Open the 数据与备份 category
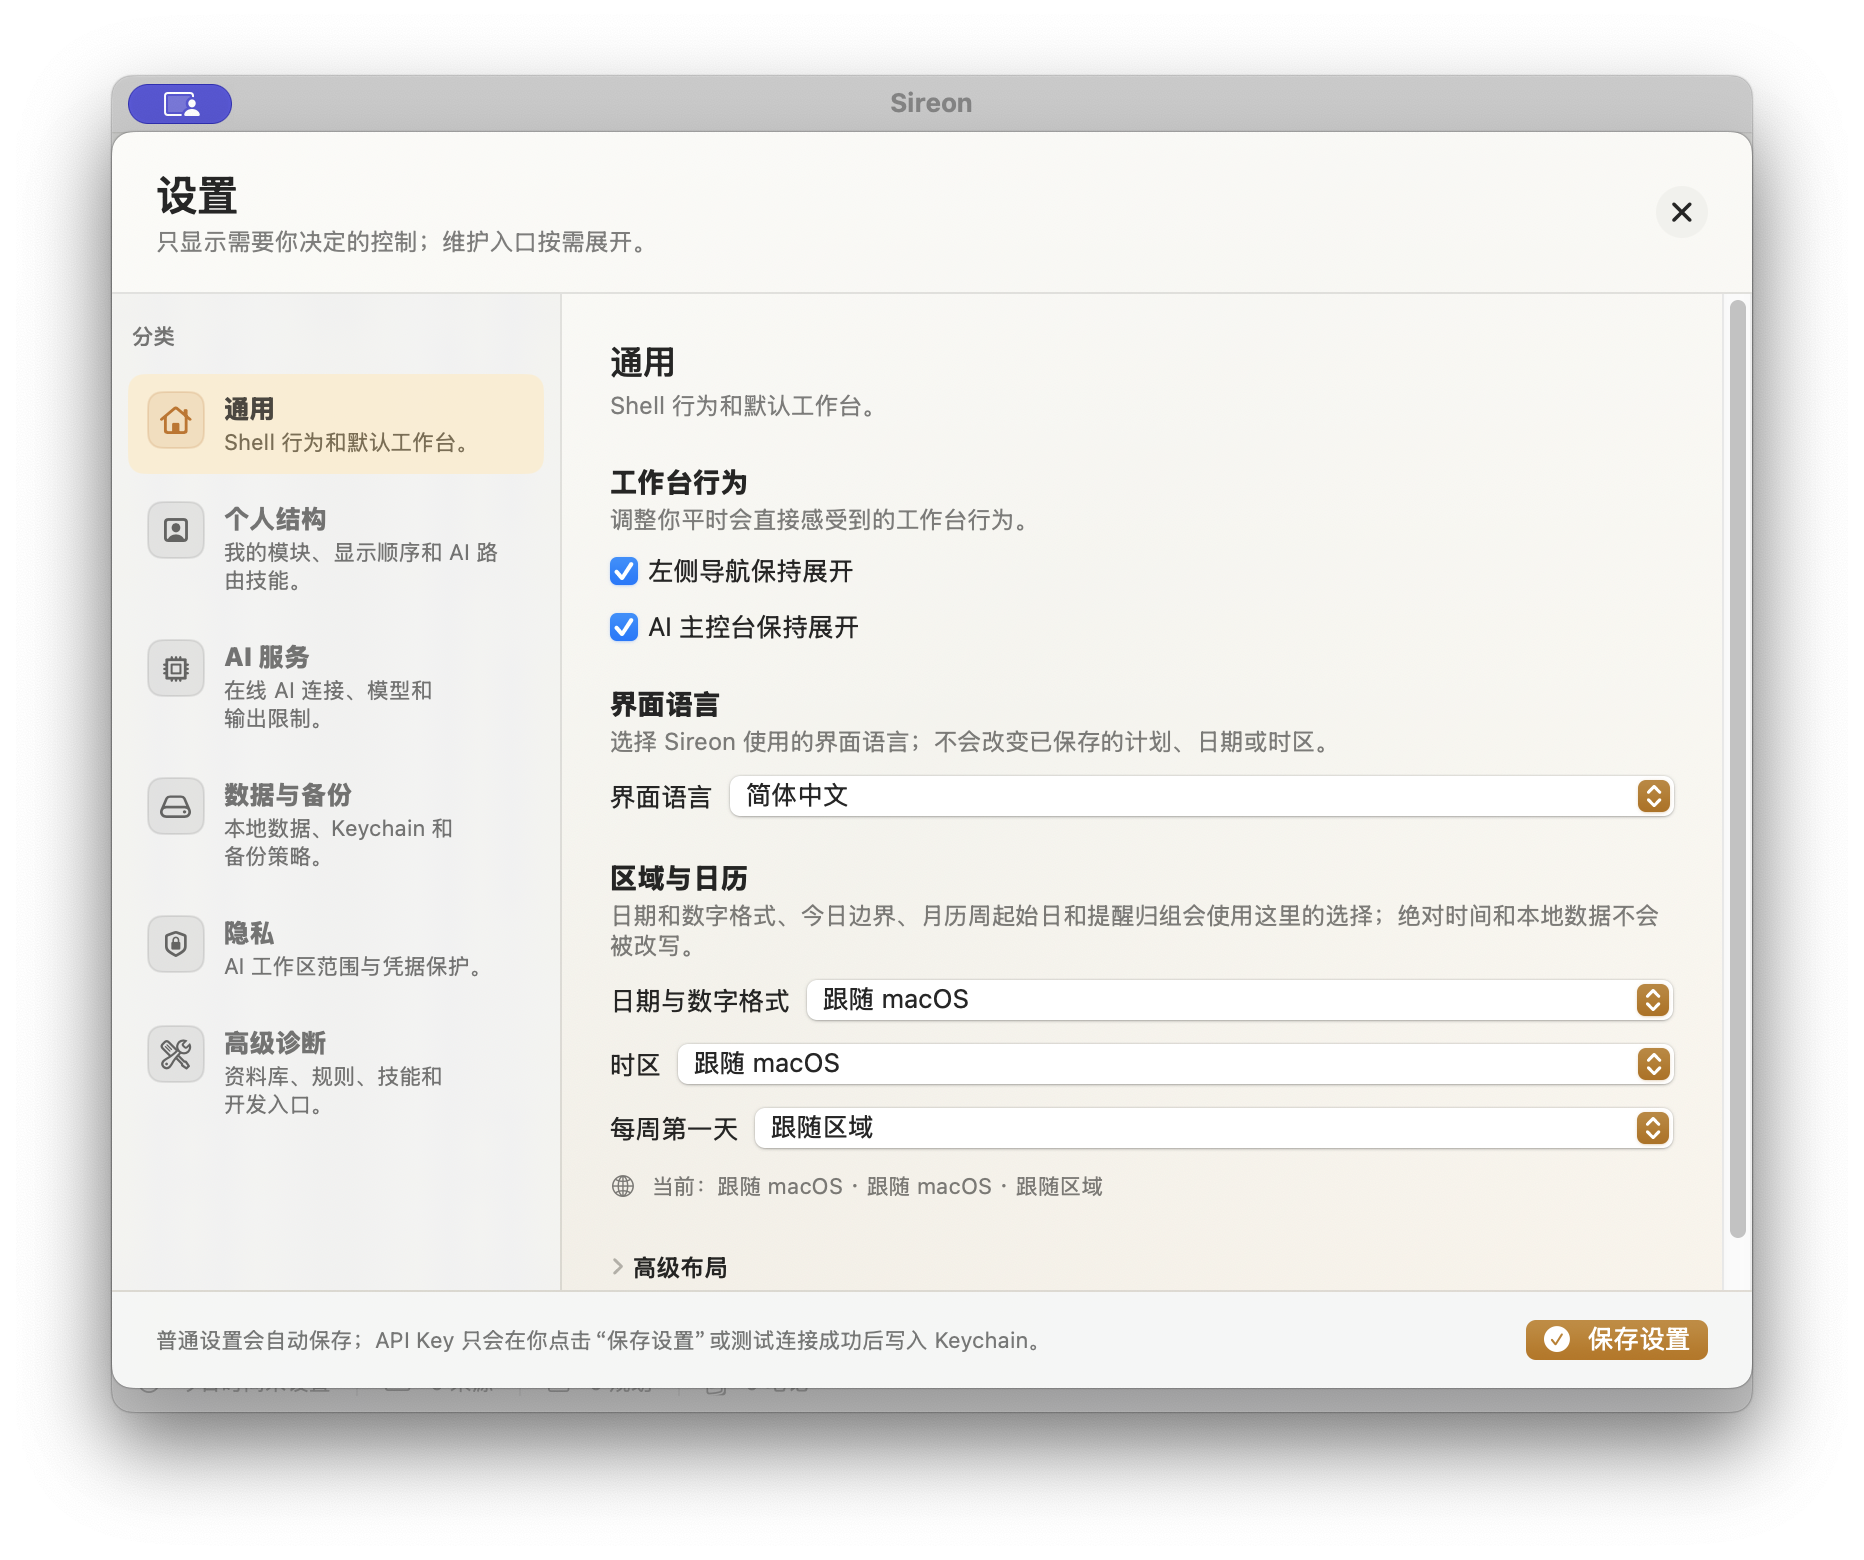 pyautogui.click(x=336, y=824)
